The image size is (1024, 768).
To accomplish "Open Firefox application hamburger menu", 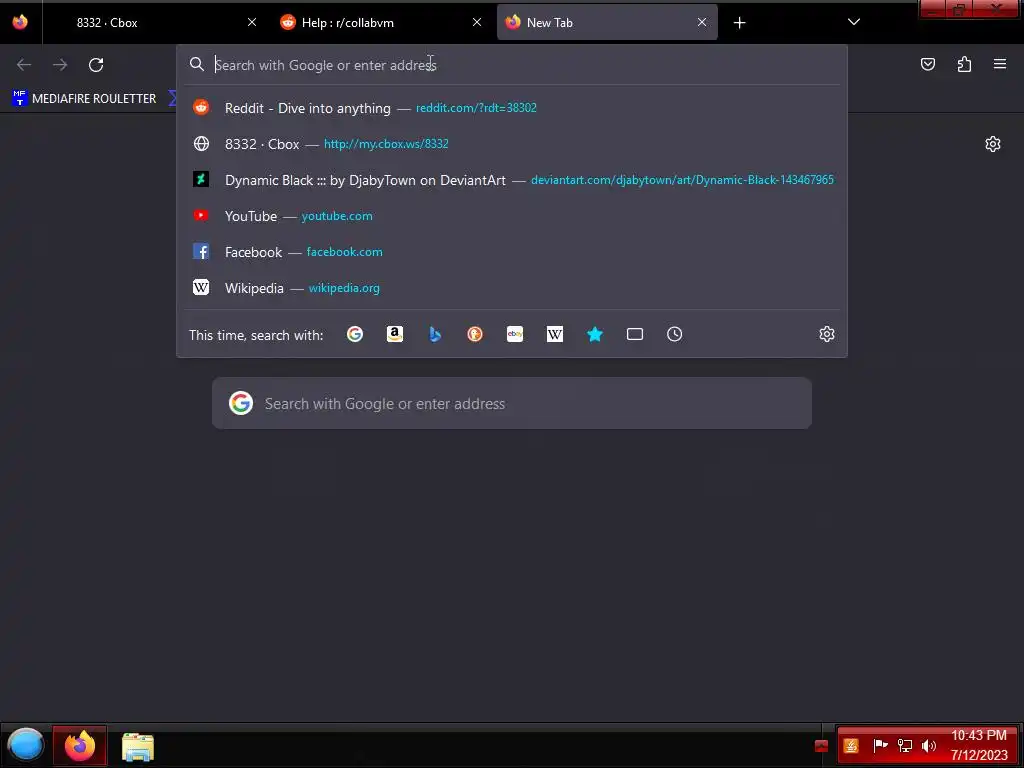I will (1000, 64).
